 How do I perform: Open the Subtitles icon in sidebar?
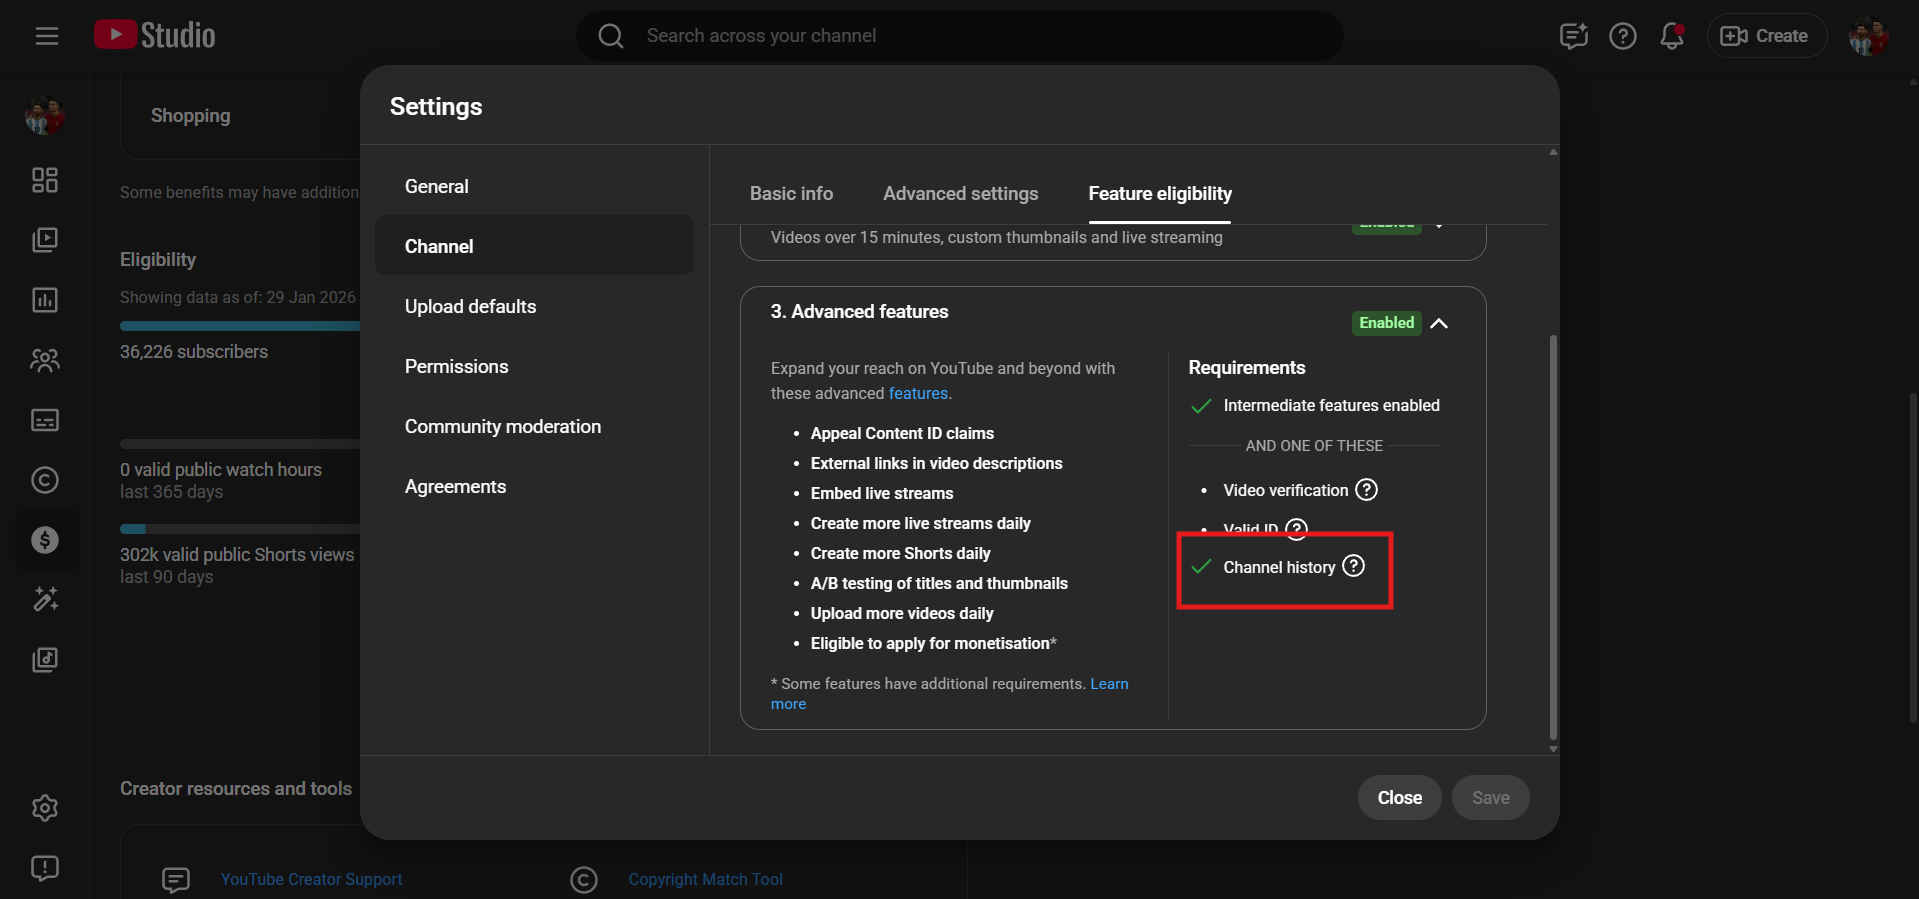click(x=45, y=420)
